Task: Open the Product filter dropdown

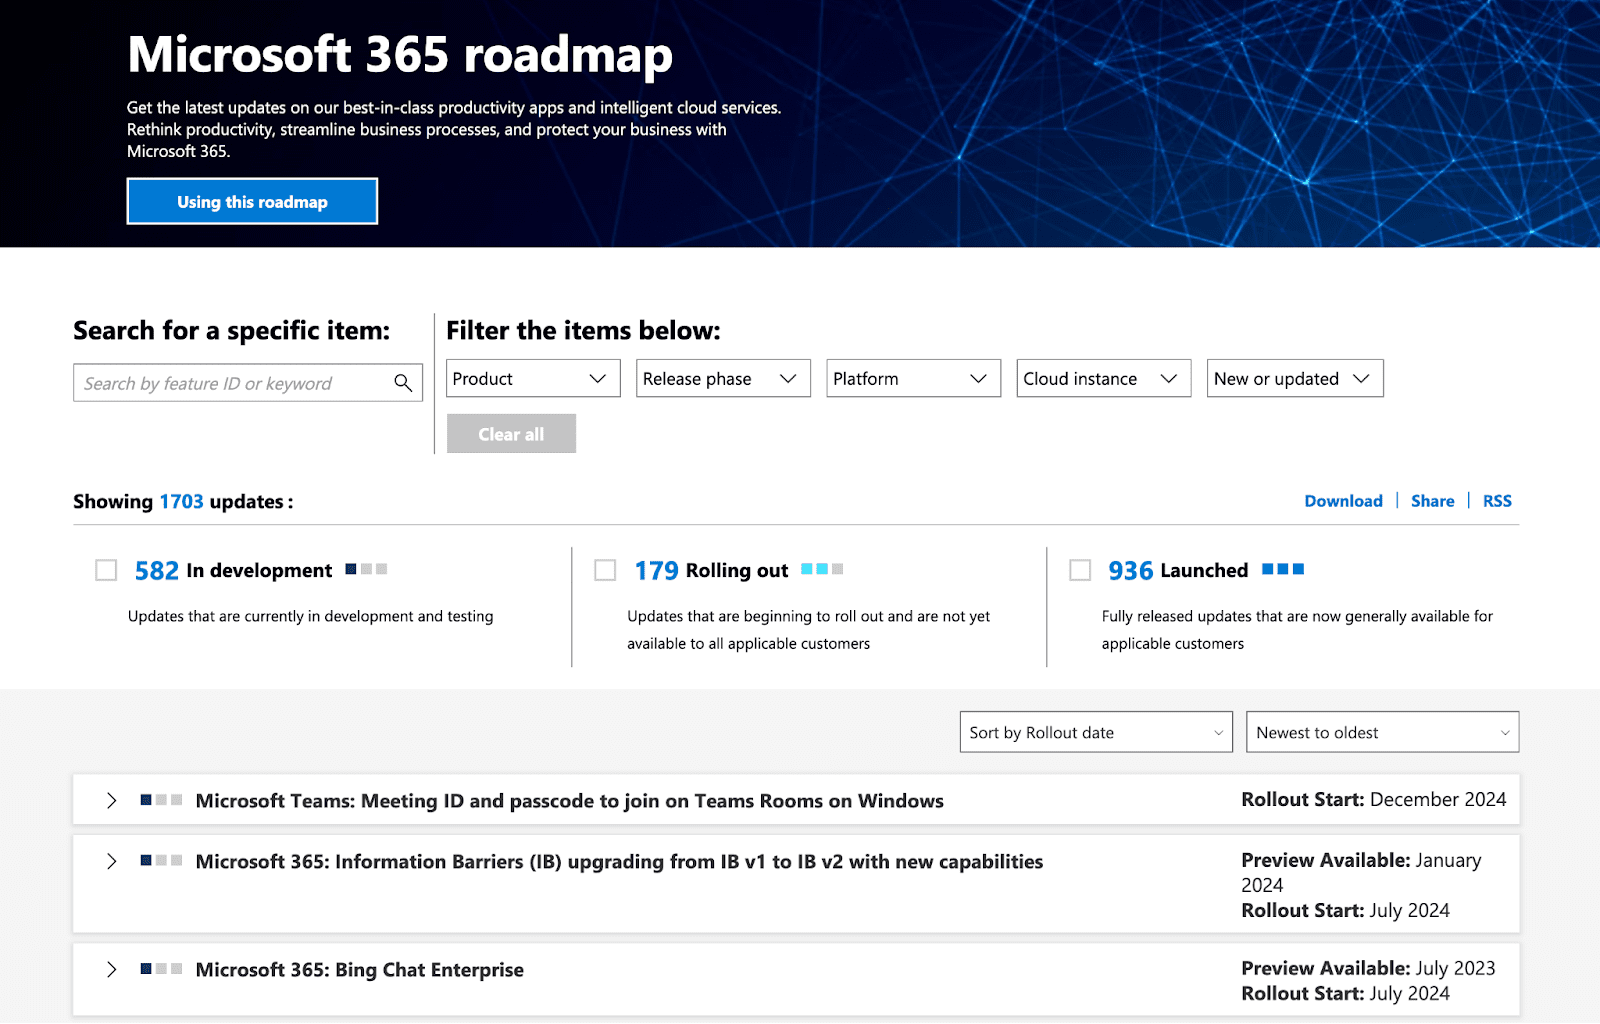Action: (x=532, y=379)
